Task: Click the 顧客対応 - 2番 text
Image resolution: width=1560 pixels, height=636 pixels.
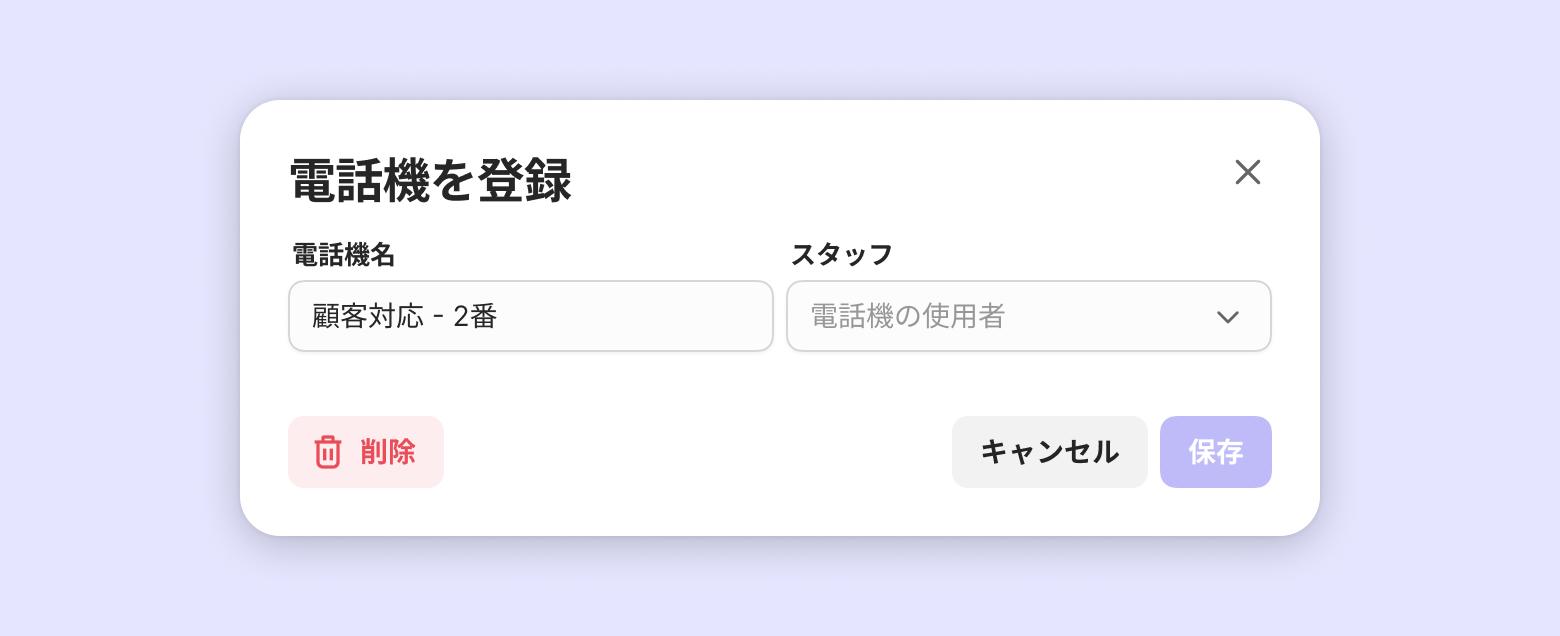Action: pyautogui.click(x=405, y=317)
